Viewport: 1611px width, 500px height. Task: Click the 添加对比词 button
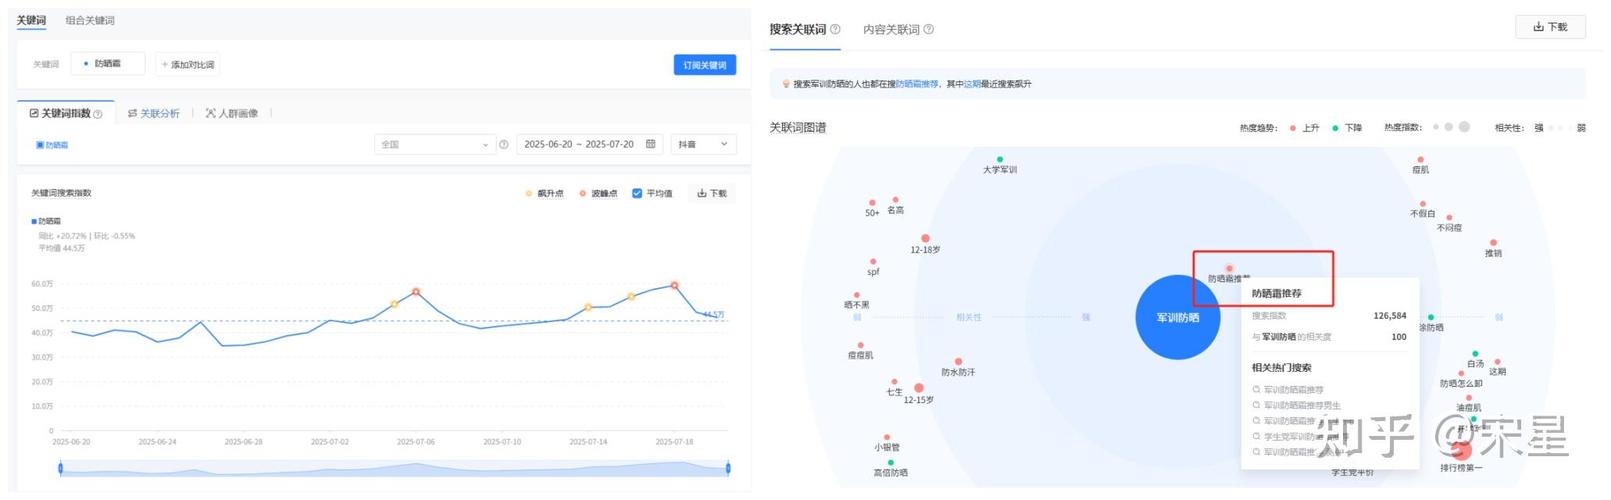188,65
